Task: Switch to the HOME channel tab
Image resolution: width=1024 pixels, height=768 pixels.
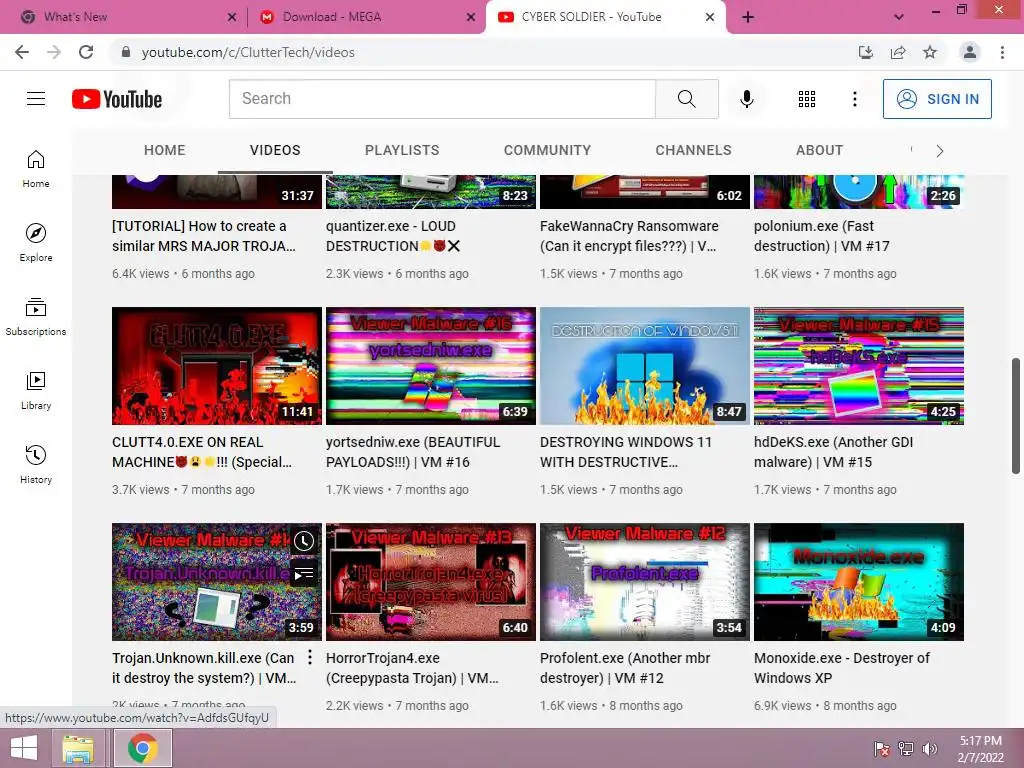Action: coord(165,150)
